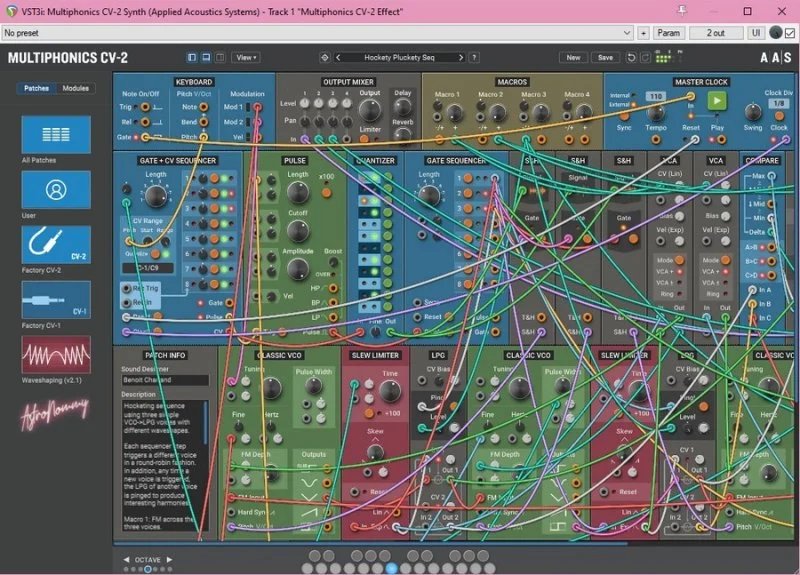Click the Keyboard Bend output jack

click(x=204, y=122)
